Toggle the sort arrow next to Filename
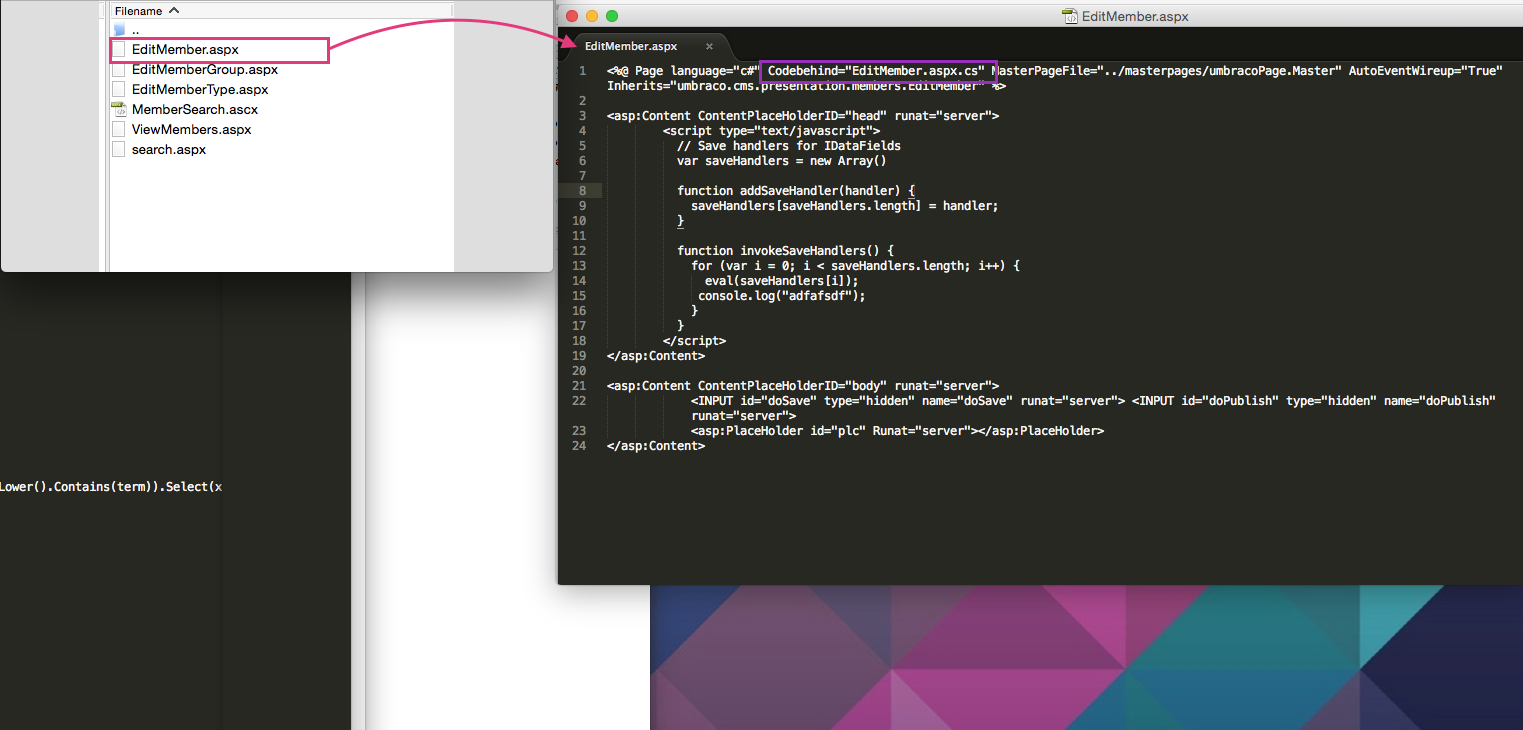 click(174, 11)
